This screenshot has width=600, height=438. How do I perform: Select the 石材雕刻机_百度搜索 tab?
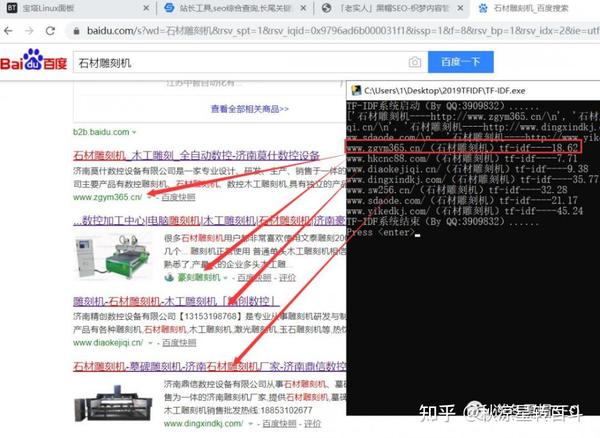coord(536,8)
